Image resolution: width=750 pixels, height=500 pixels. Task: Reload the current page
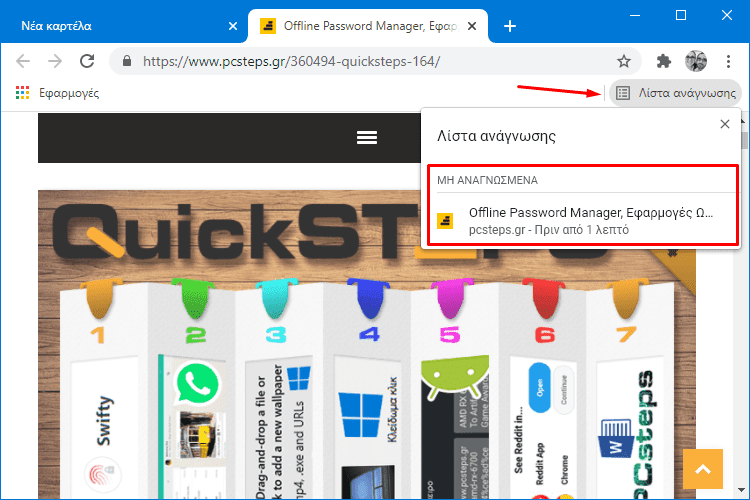87,61
